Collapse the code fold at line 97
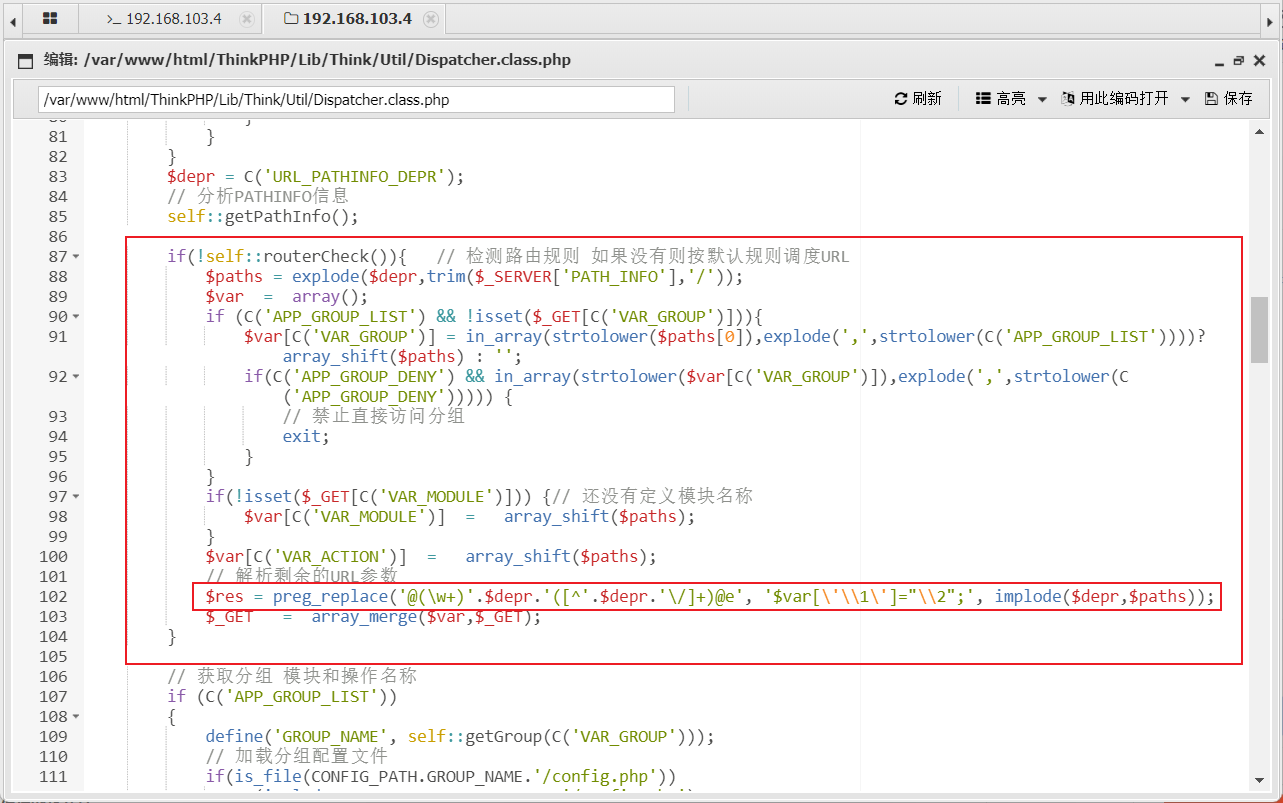This screenshot has height=803, width=1283. 76,497
